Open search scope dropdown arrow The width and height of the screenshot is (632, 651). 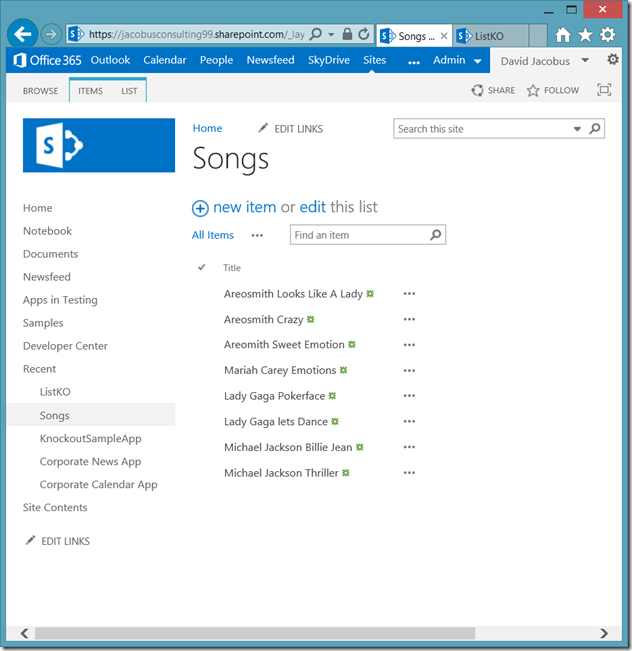(x=577, y=129)
